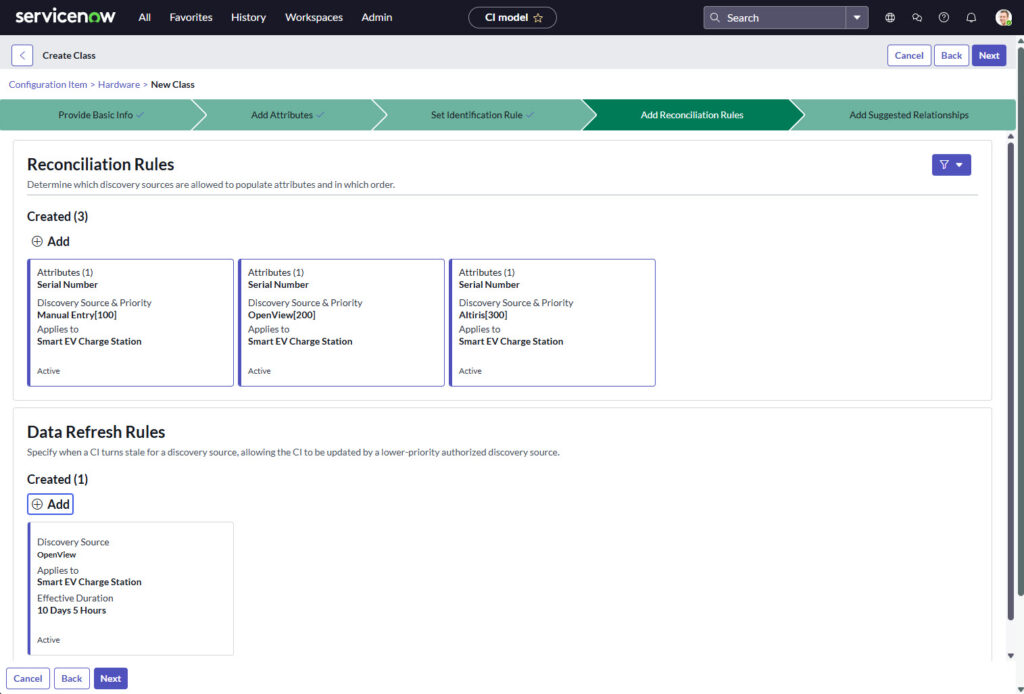Add a new Data Refresh Rule
Image resolution: width=1024 pixels, height=694 pixels.
tap(50, 504)
